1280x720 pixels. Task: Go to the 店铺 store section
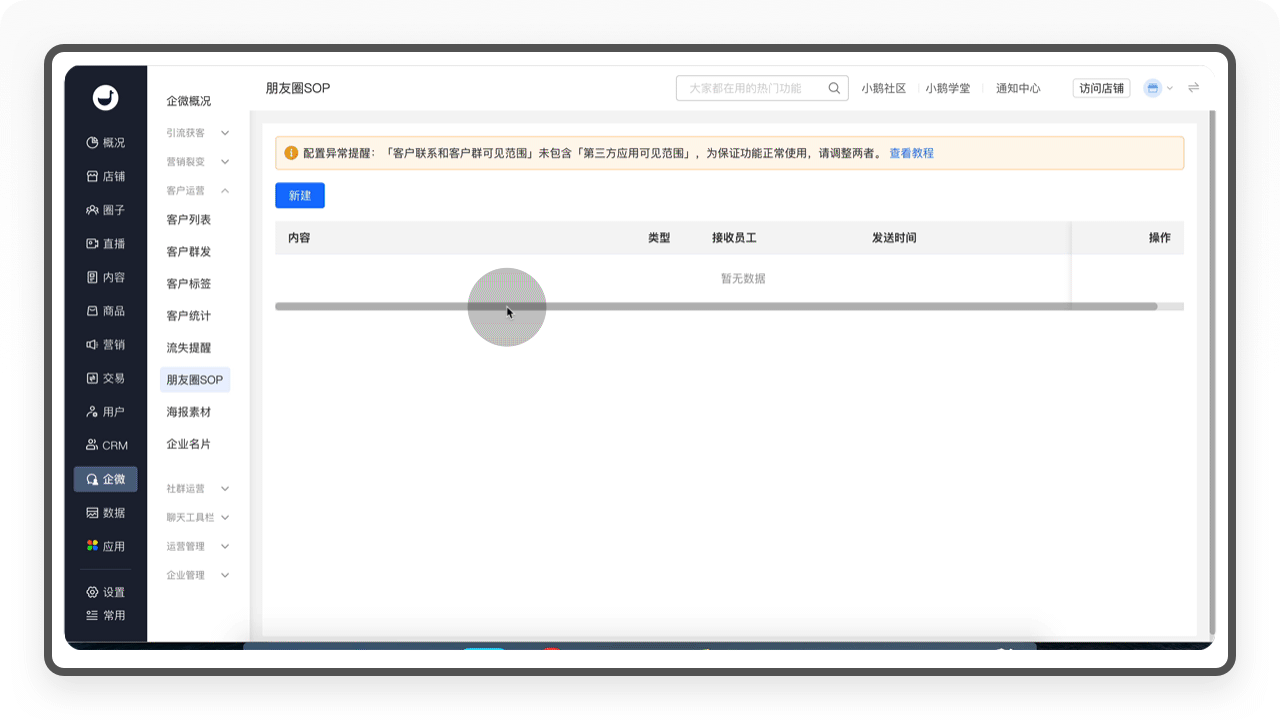click(105, 177)
